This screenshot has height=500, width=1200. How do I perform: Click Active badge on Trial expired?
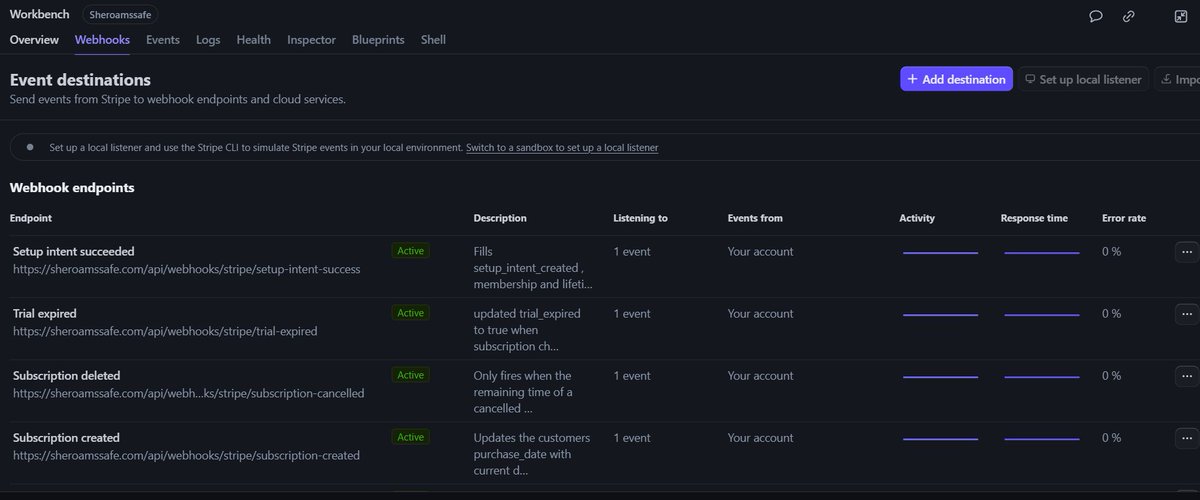pyautogui.click(x=411, y=313)
